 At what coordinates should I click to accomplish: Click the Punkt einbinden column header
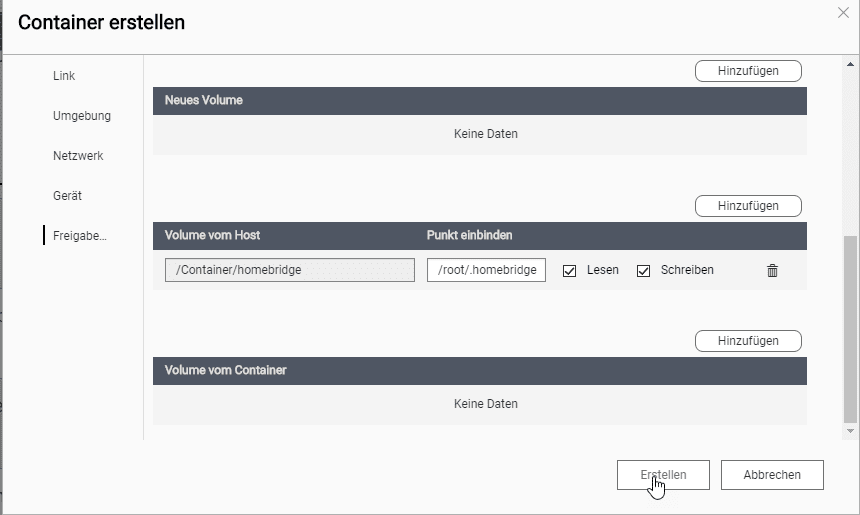click(x=469, y=235)
